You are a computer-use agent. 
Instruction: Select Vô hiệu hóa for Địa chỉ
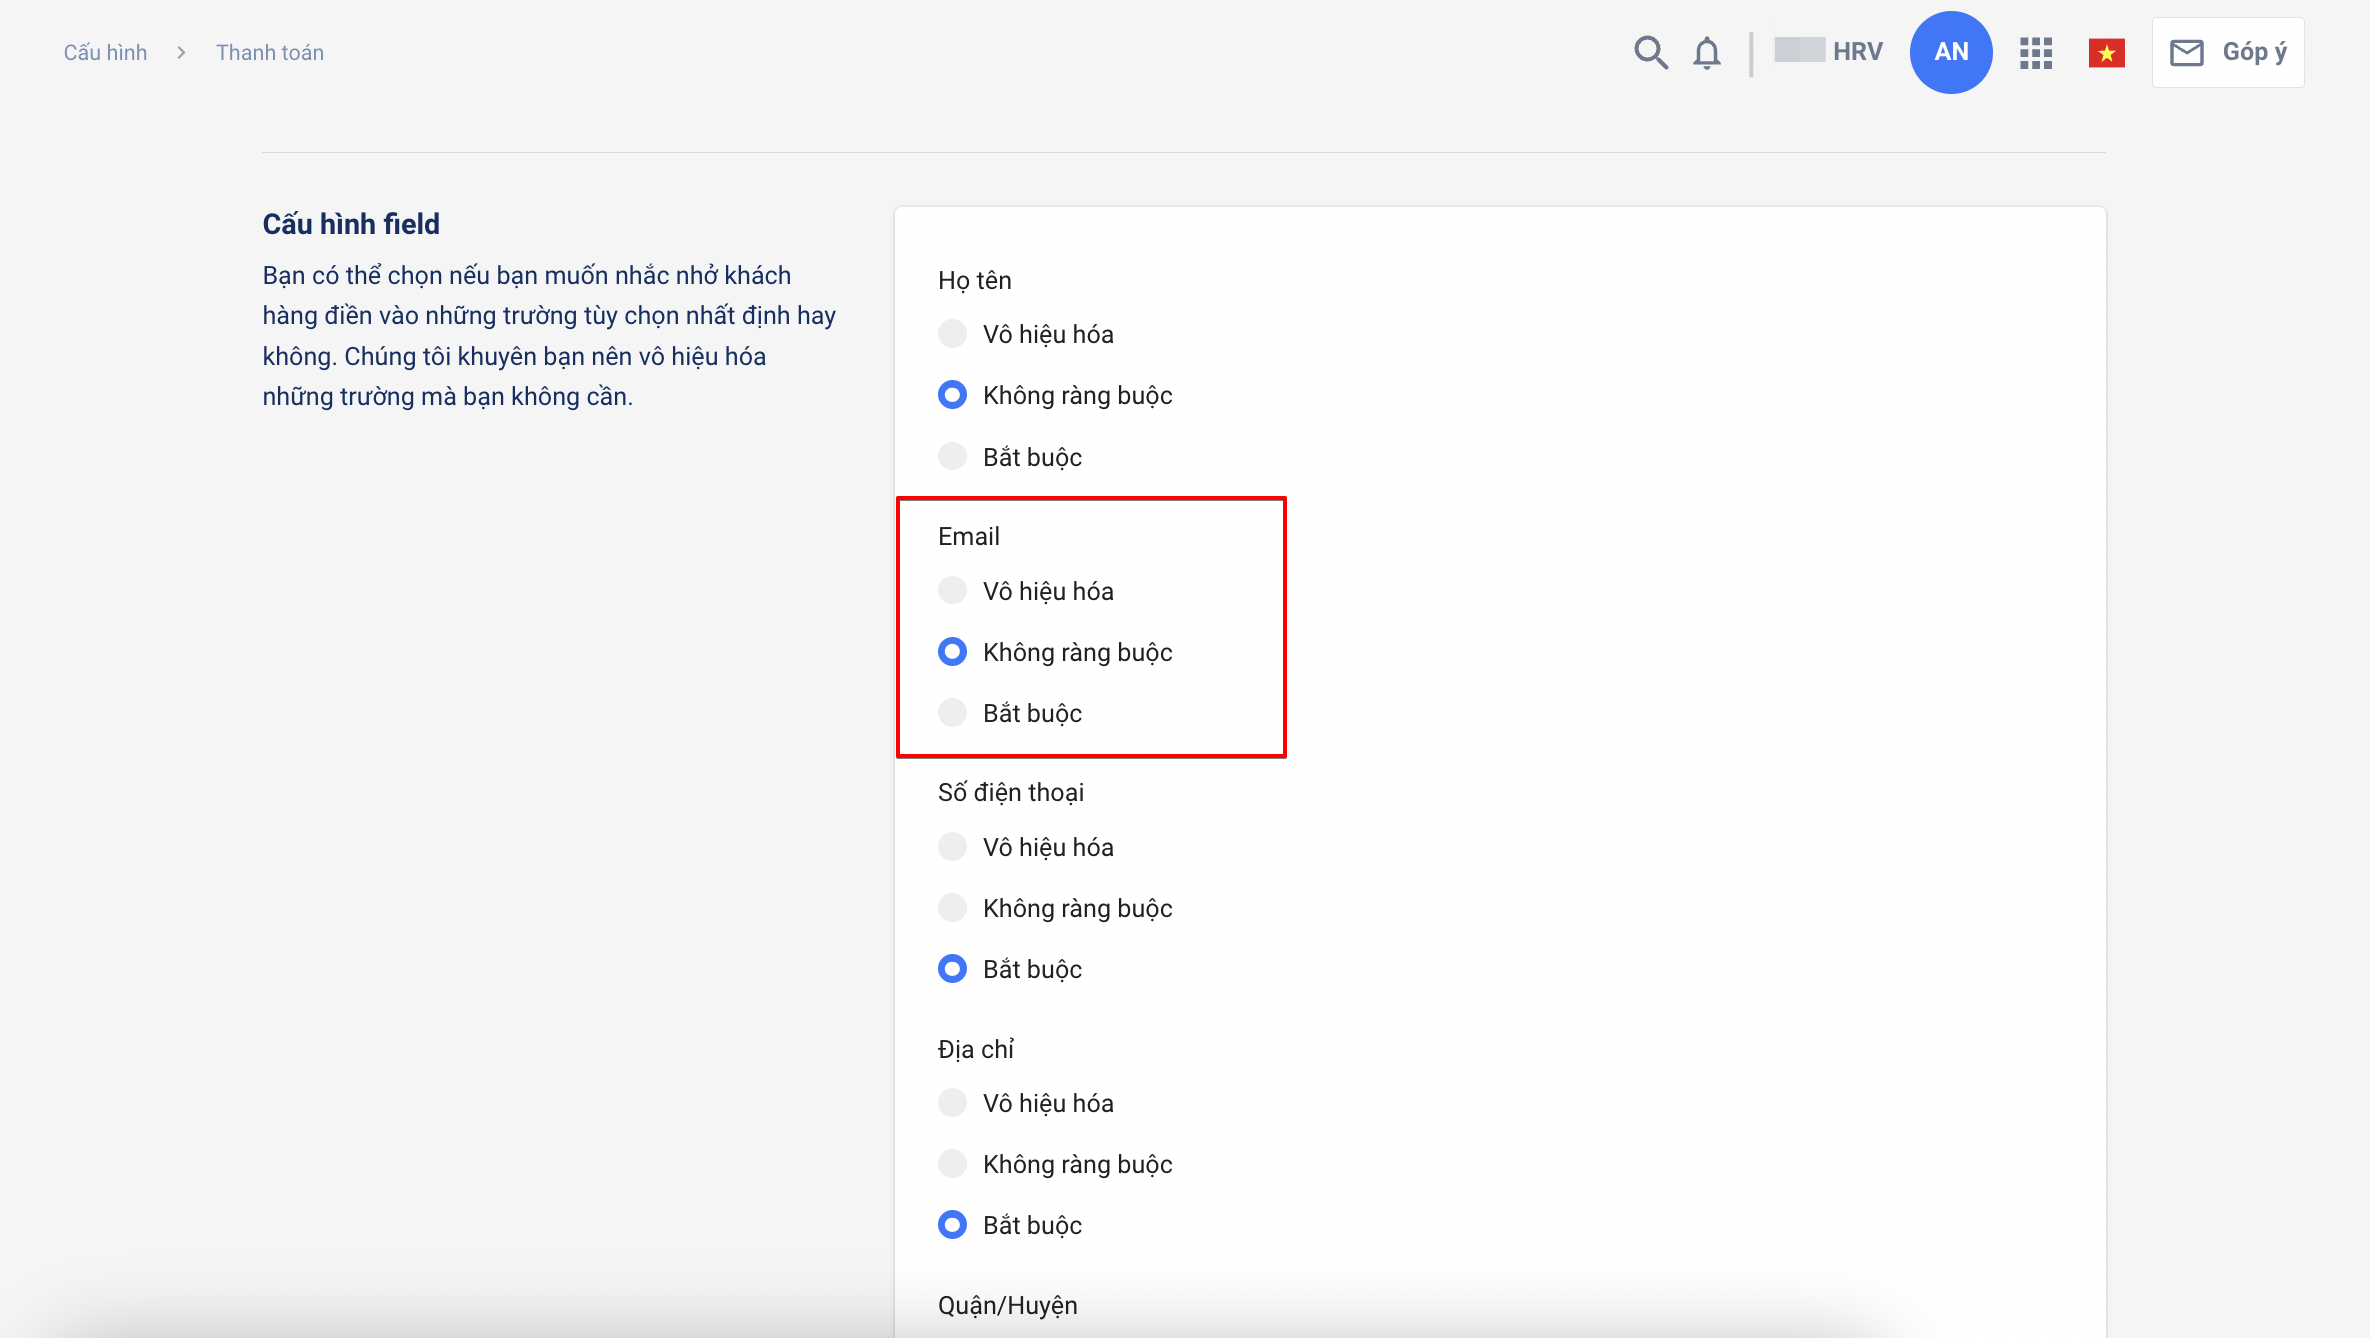click(952, 1103)
